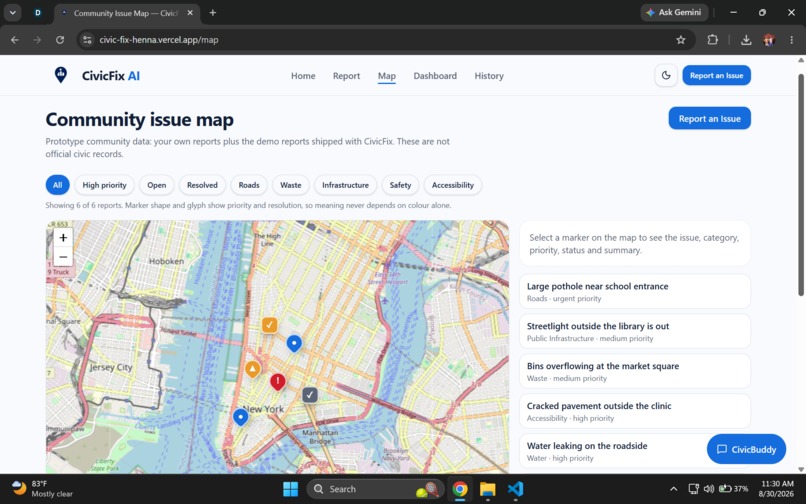
Task: Filter reports by Safety category
Action: (400, 185)
